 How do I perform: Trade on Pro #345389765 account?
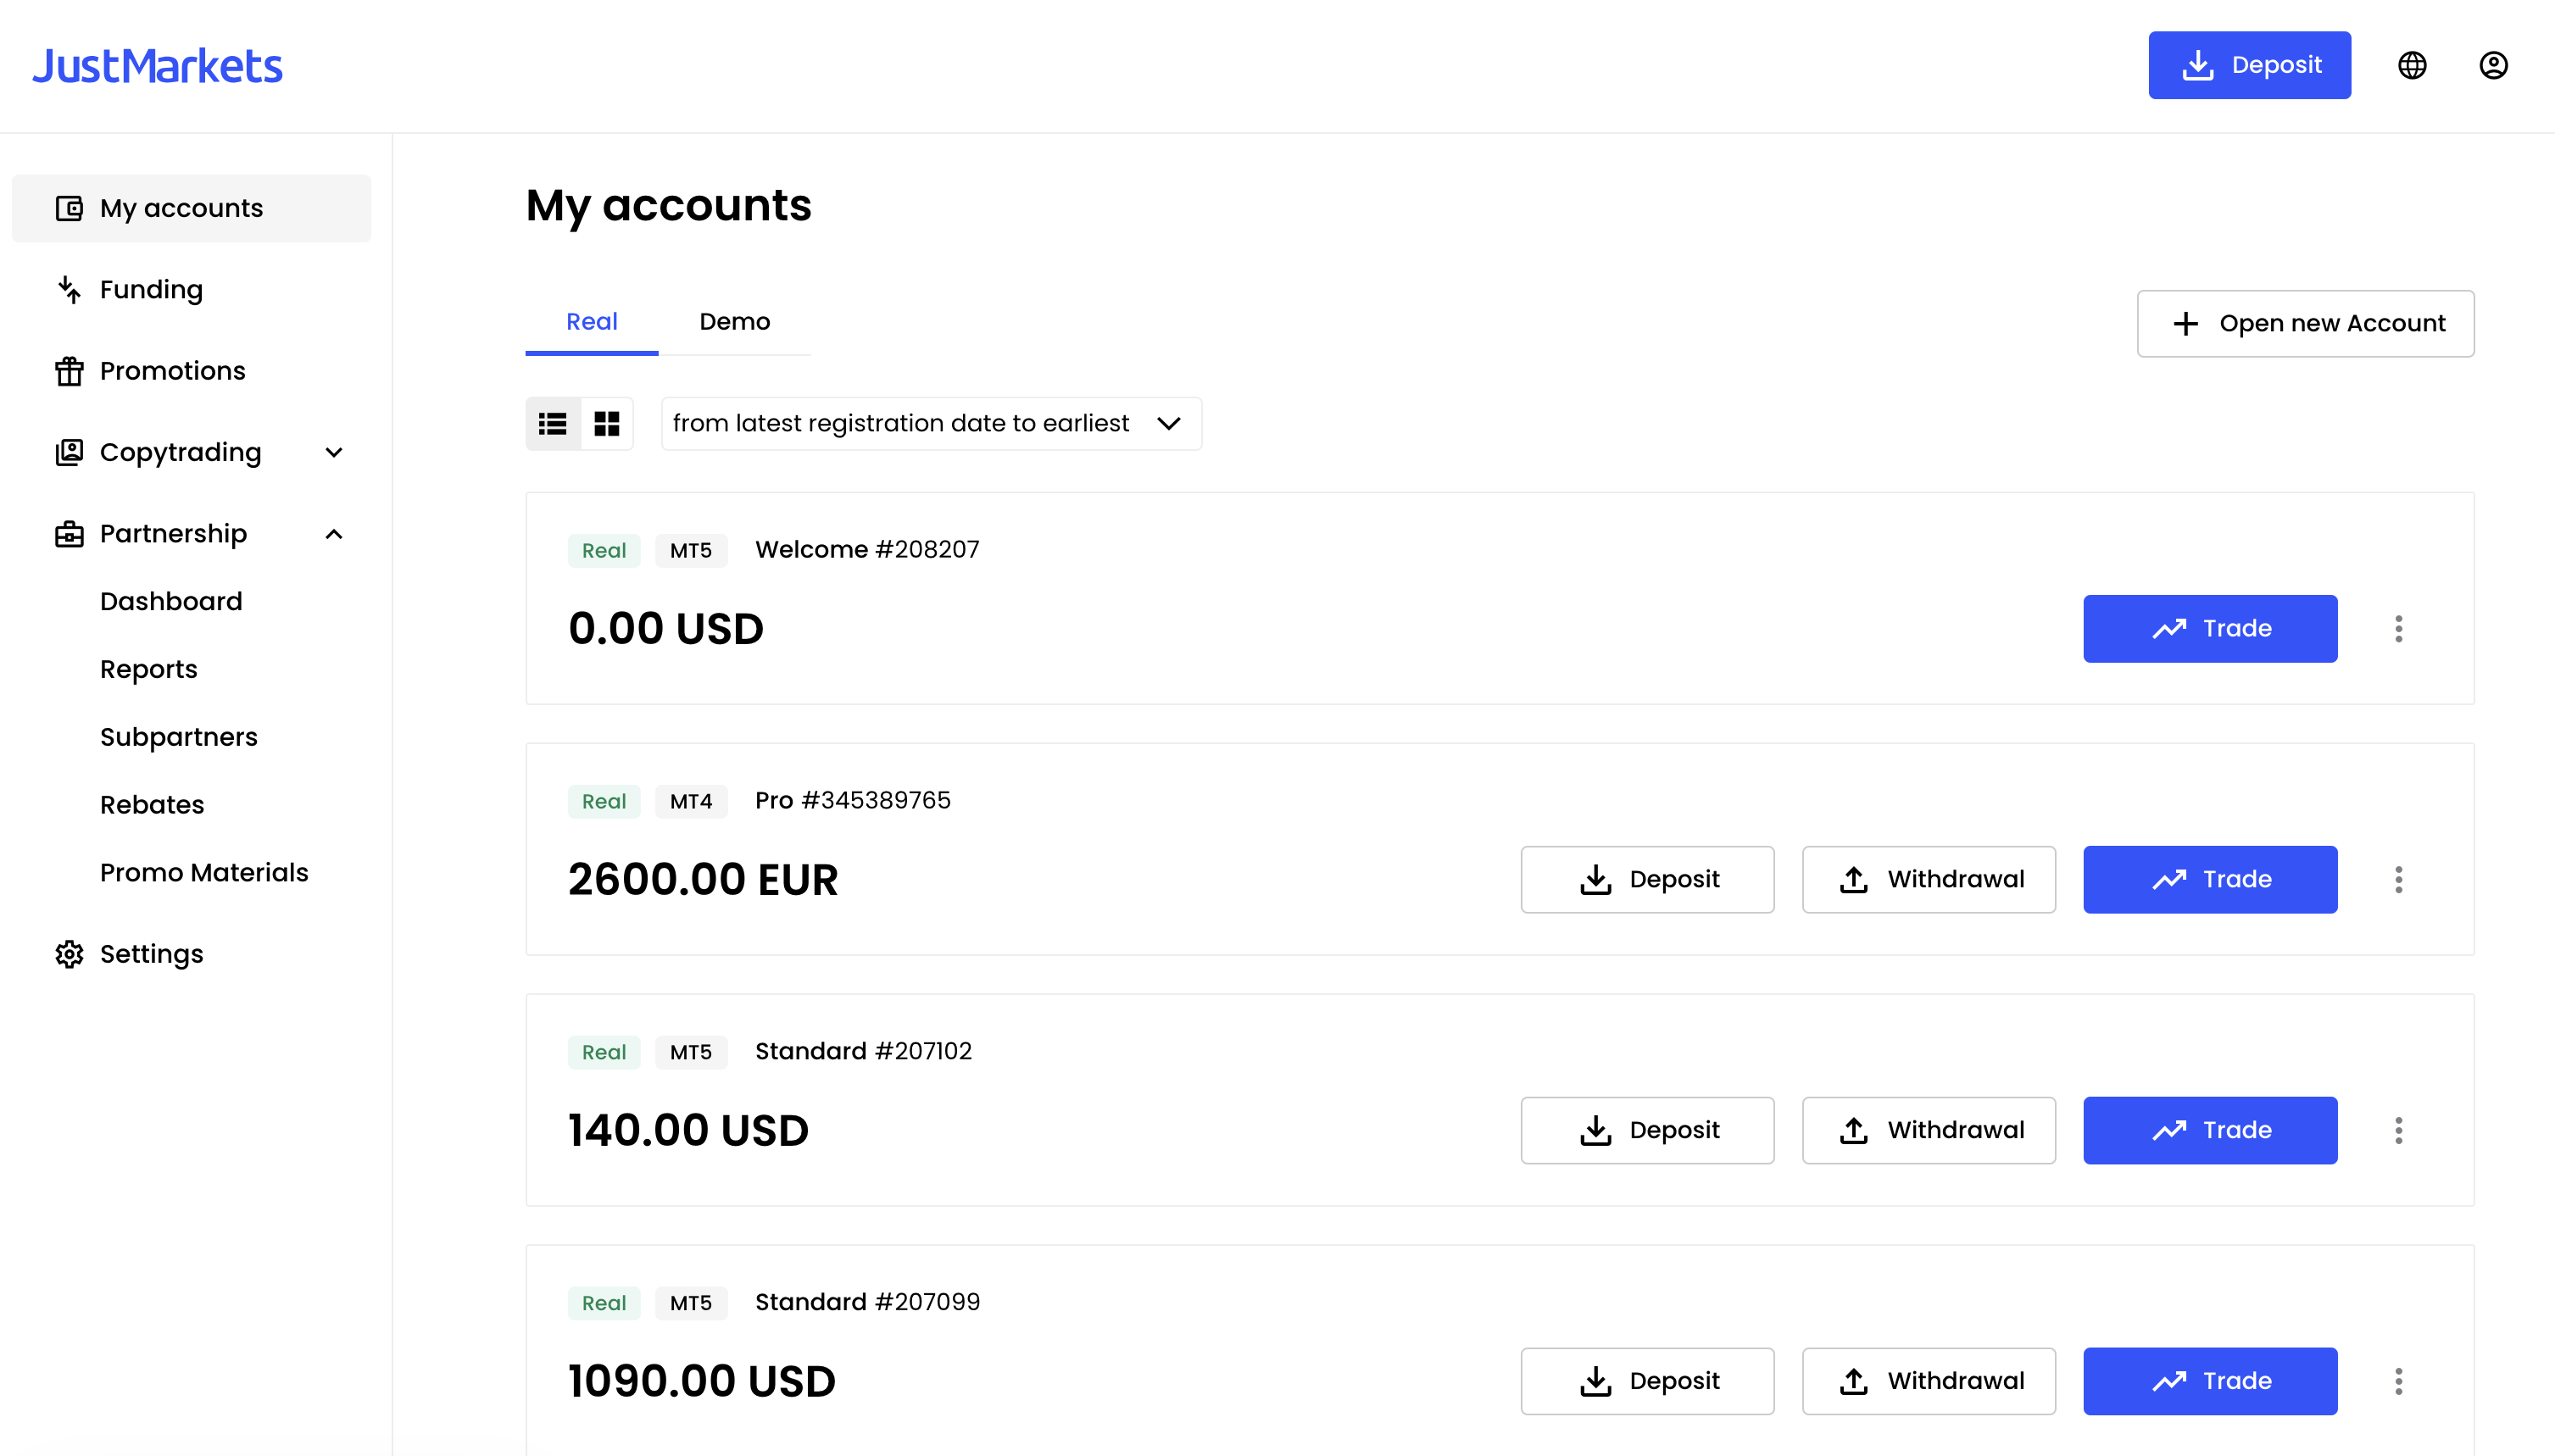[x=2210, y=880]
